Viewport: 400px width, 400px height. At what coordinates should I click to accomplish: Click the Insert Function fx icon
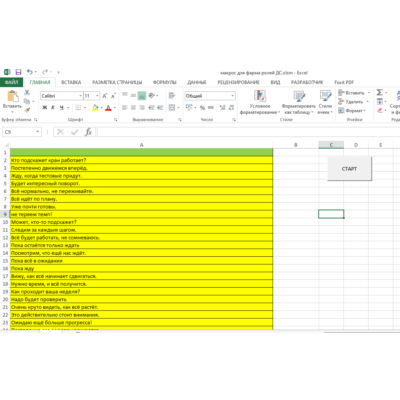pyautogui.click(x=88, y=132)
